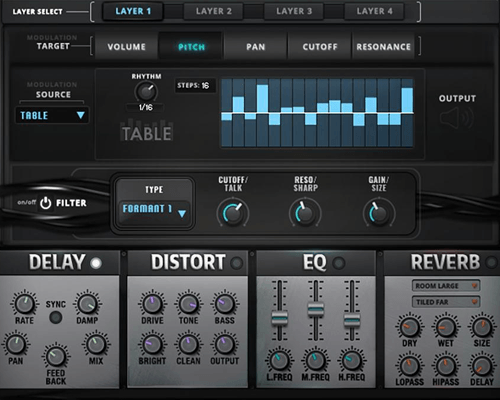Click the reverb Wet knob
Screen dimensions: 500x400
(446, 327)
